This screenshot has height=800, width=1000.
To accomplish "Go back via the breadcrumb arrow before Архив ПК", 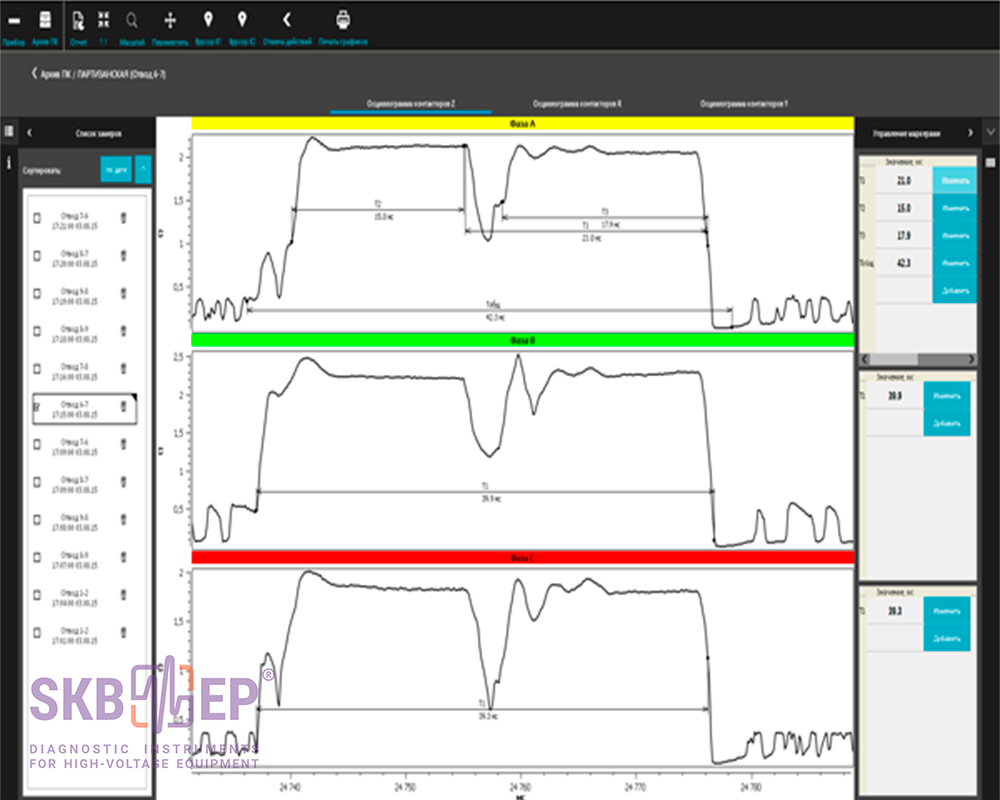I will pyautogui.click(x=34, y=73).
